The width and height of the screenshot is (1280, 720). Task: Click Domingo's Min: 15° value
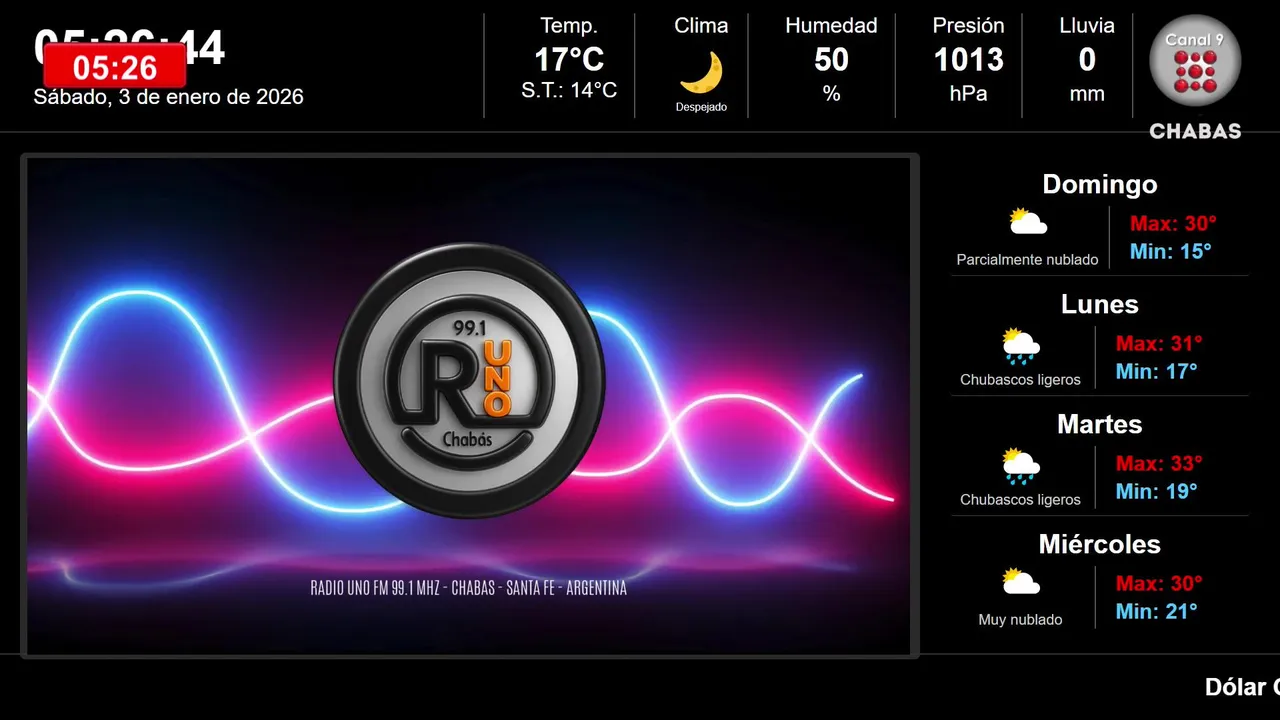pos(1170,252)
